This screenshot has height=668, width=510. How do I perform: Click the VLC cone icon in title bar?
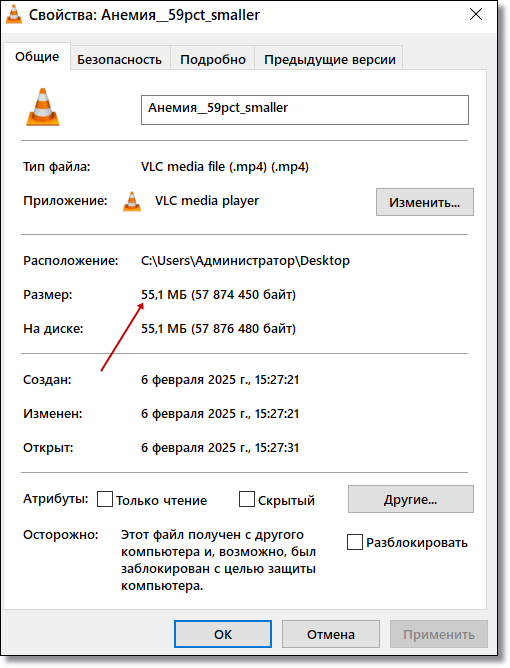(14, 14)
